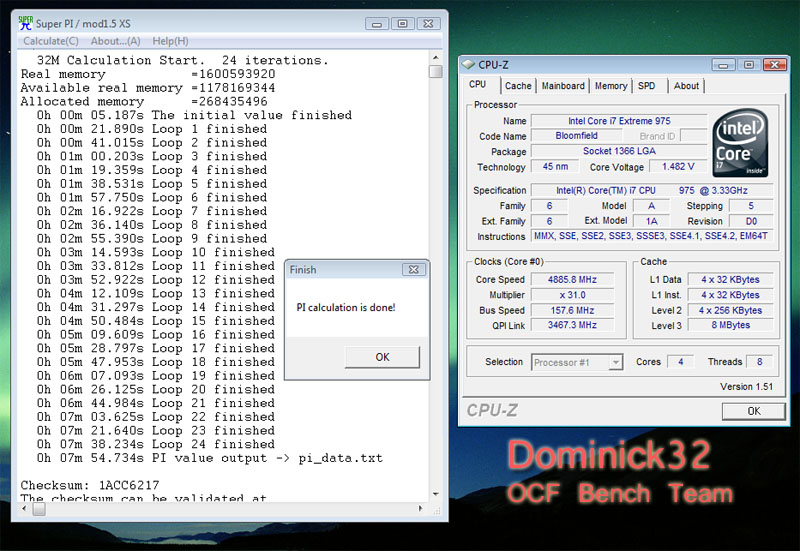Viewport: 800px width, 551px height.
Task: Maximize the CPU-Z window
Action: [749, 65]
